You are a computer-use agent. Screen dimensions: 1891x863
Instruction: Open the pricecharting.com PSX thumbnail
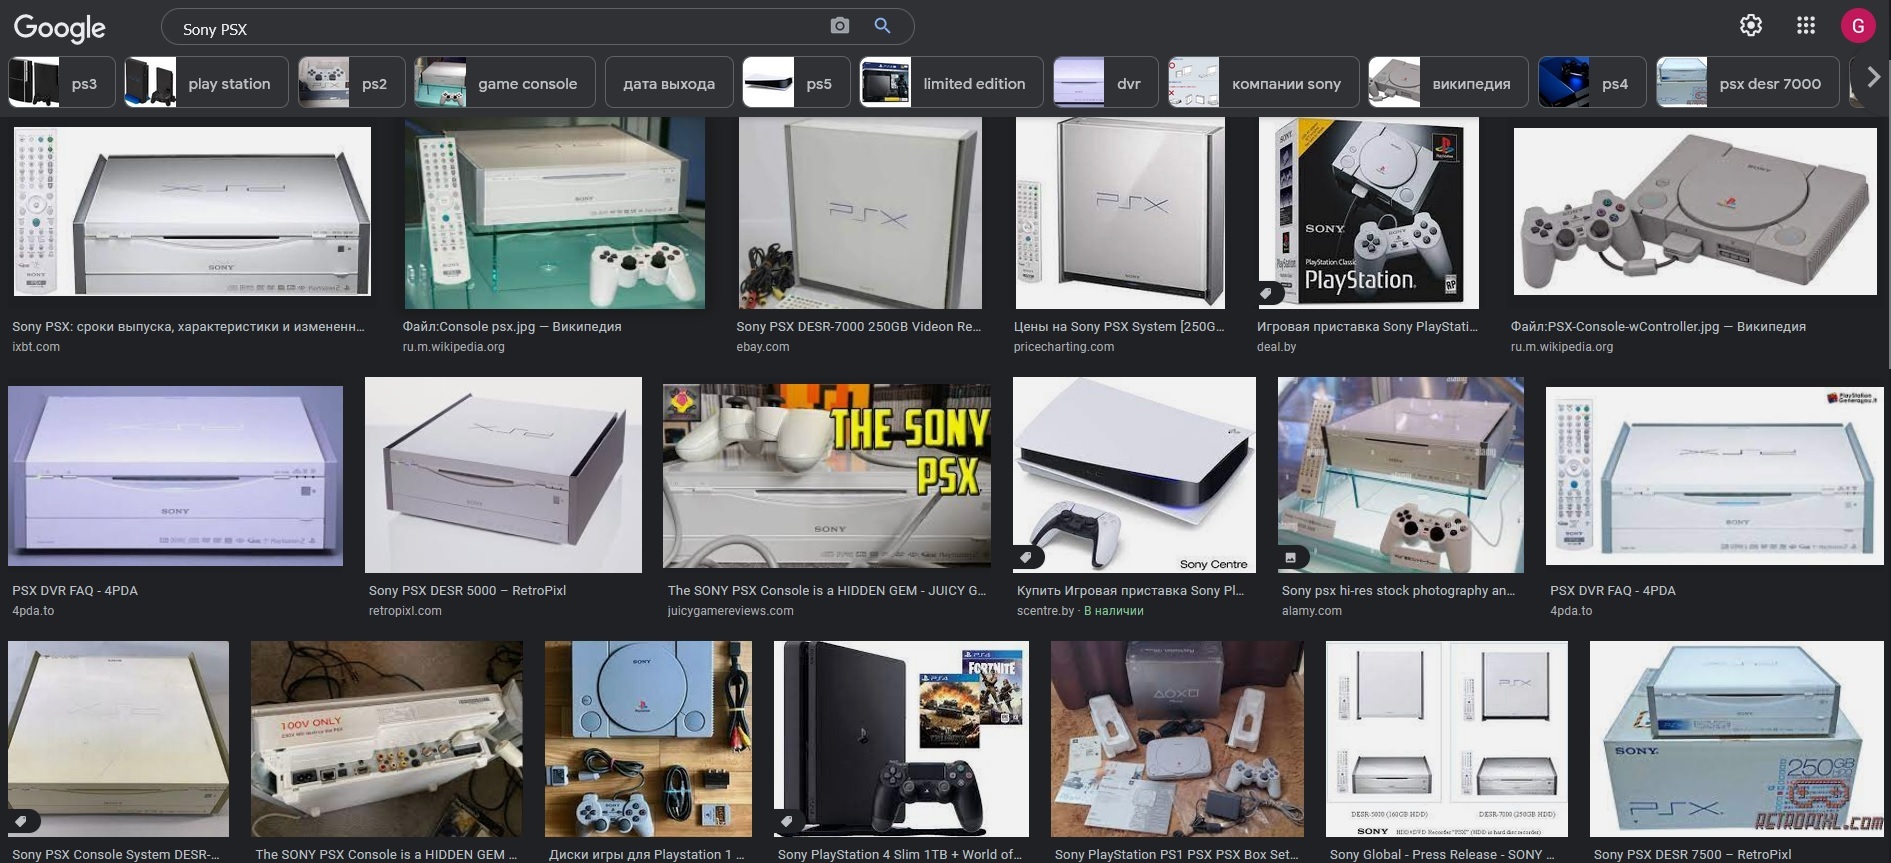(x=1120, y=213)
